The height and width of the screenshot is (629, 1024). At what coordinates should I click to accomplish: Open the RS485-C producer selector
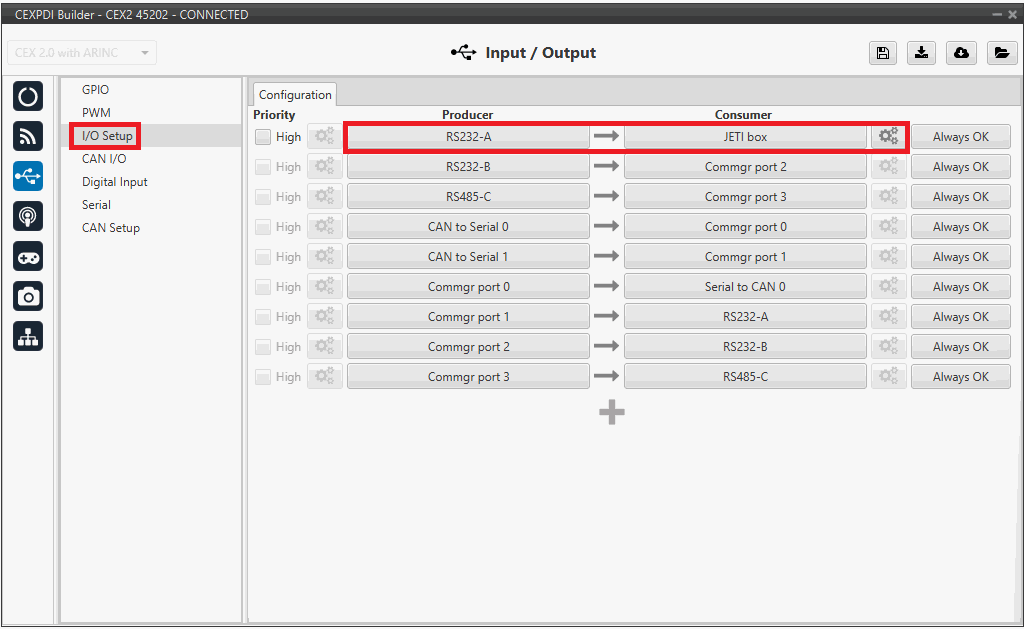(468, 197)
